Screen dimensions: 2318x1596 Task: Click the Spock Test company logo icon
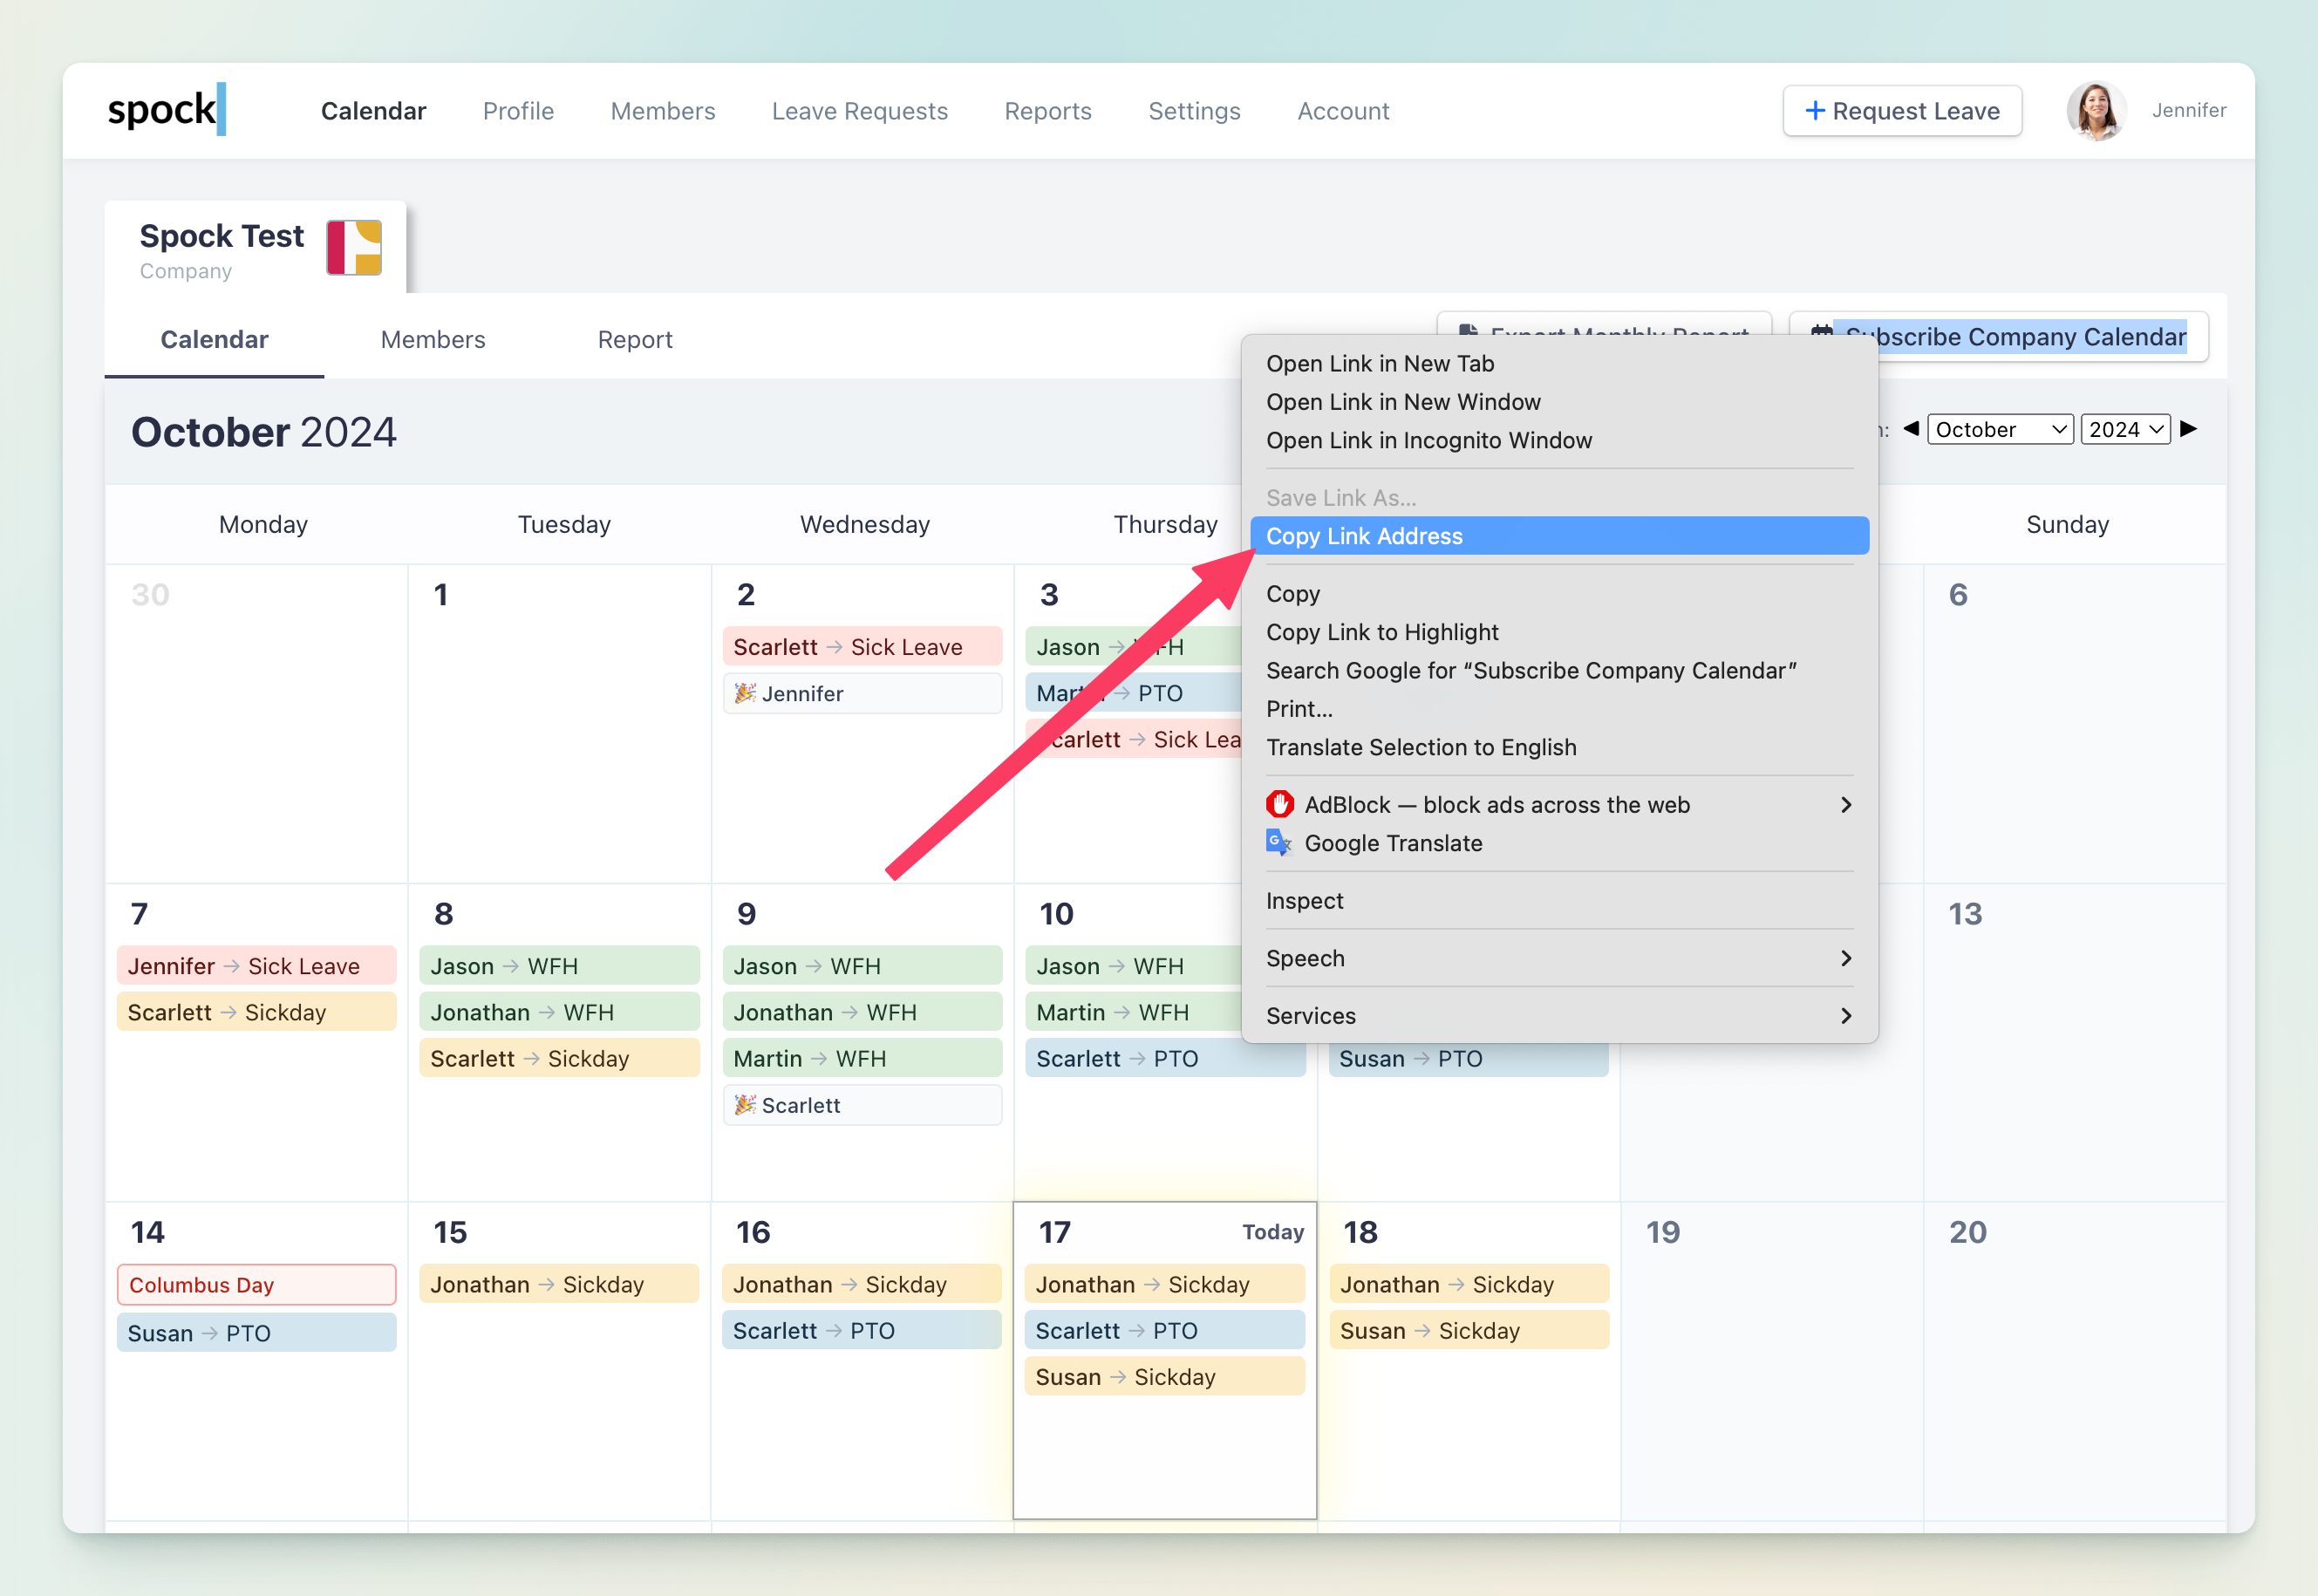coord(354,247)
